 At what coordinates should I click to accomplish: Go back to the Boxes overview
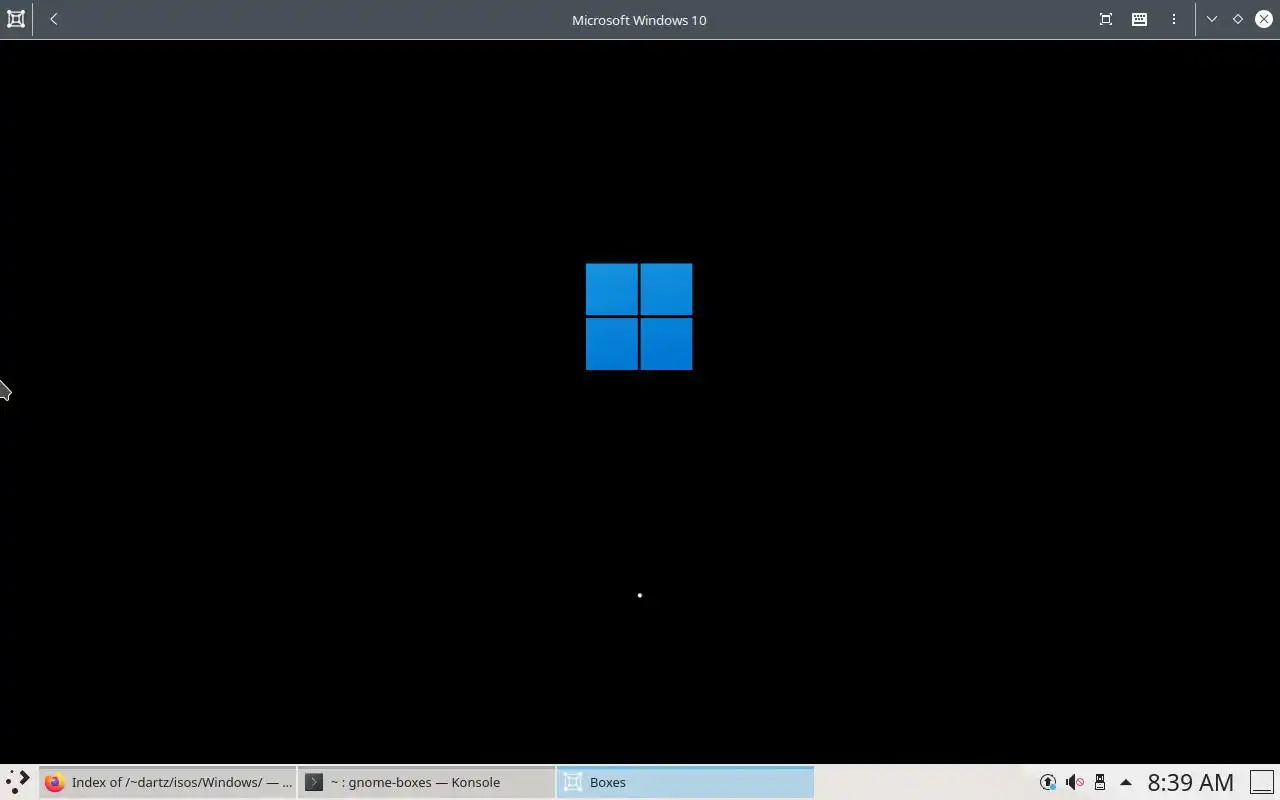(x=54, y=19)
